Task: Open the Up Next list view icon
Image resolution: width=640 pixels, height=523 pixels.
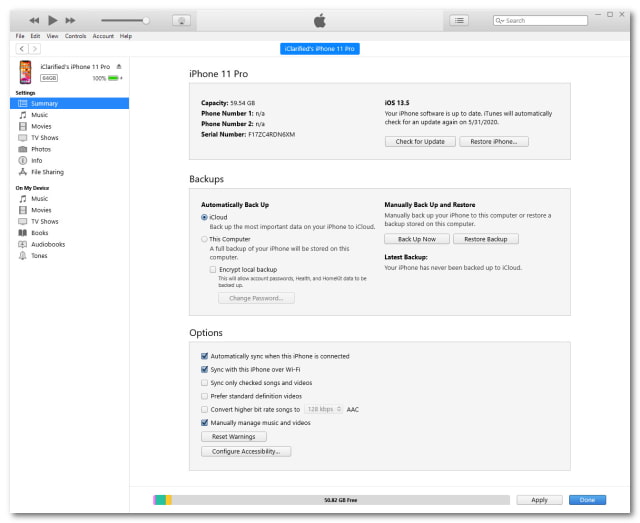Action: [x=459, y=20]
